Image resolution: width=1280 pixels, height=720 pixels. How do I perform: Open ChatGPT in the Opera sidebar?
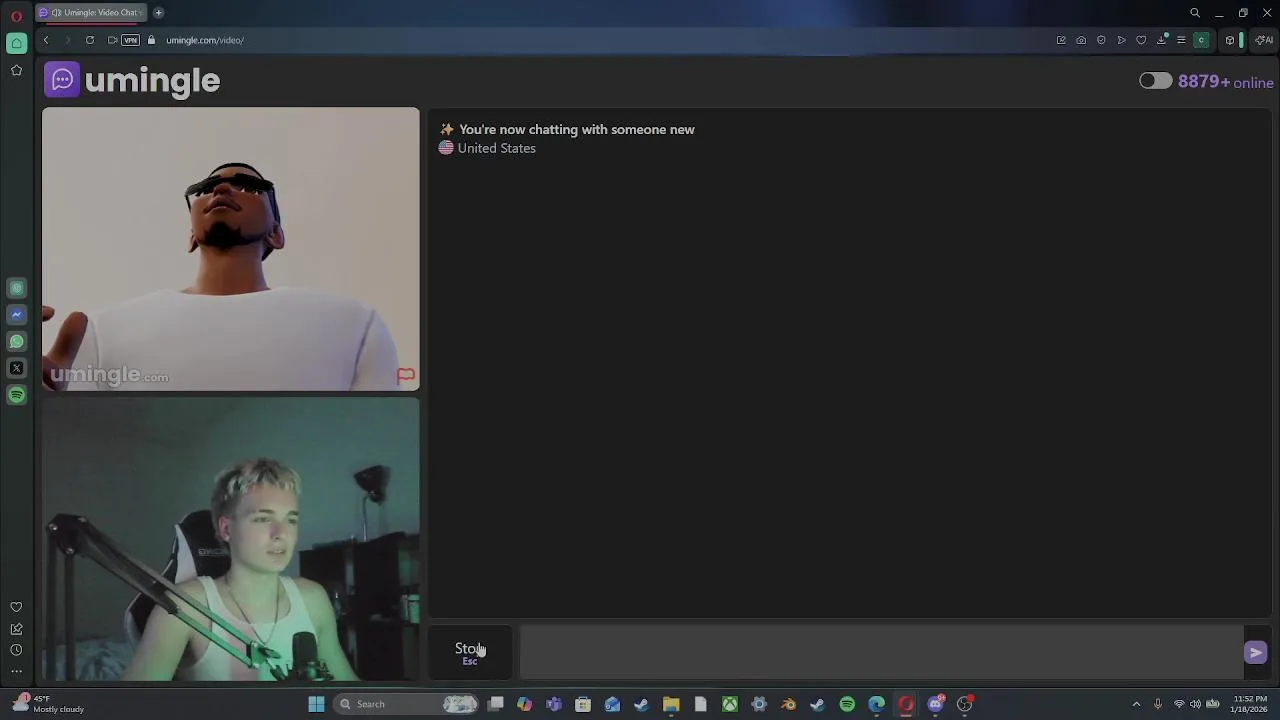click(x=16, y=288)
